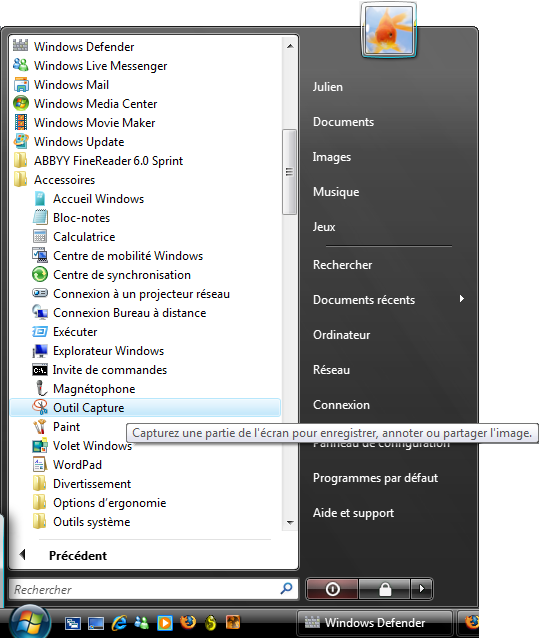The width and height of the screenshot is (540, 638).
Task: Click the lock button with padlock icon
Action: click(385, 589)
